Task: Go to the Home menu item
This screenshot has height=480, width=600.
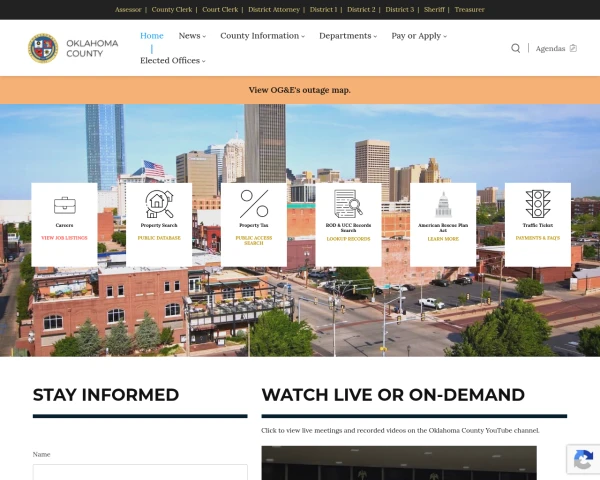Action: click(x=152, y=36)
